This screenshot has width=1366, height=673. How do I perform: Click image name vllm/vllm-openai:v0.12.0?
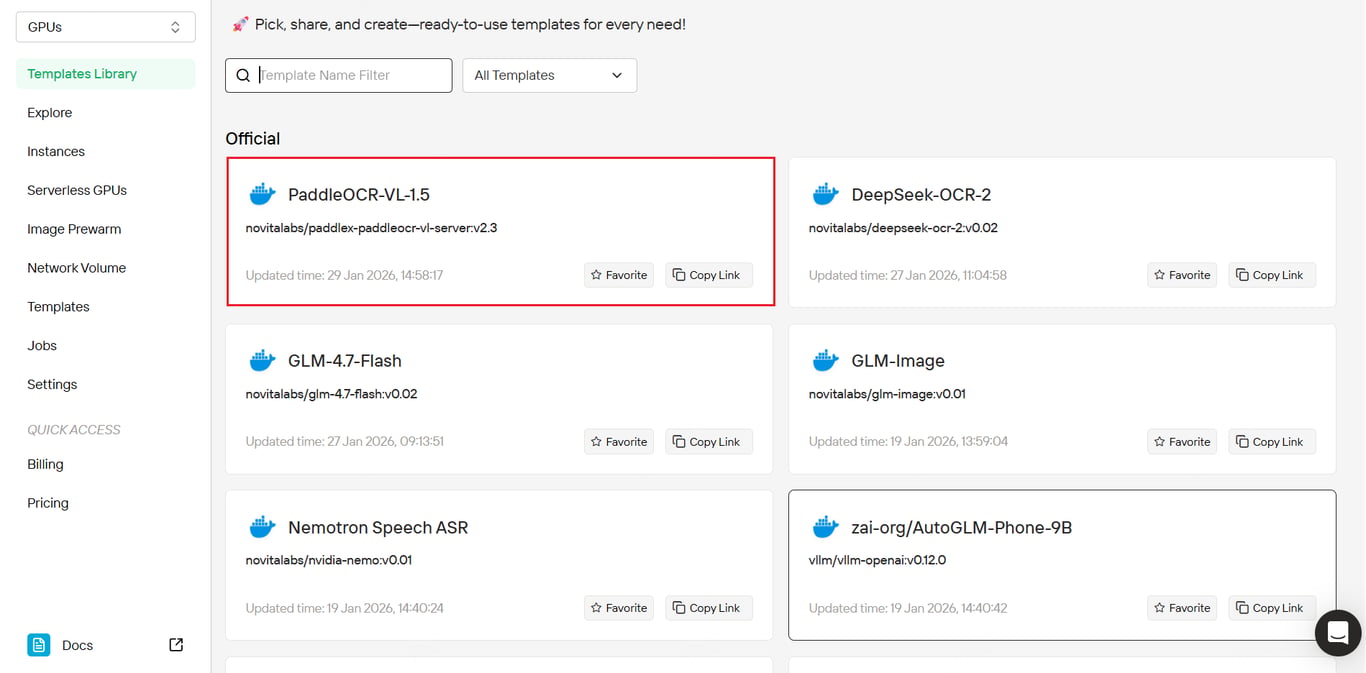[877, 560]
